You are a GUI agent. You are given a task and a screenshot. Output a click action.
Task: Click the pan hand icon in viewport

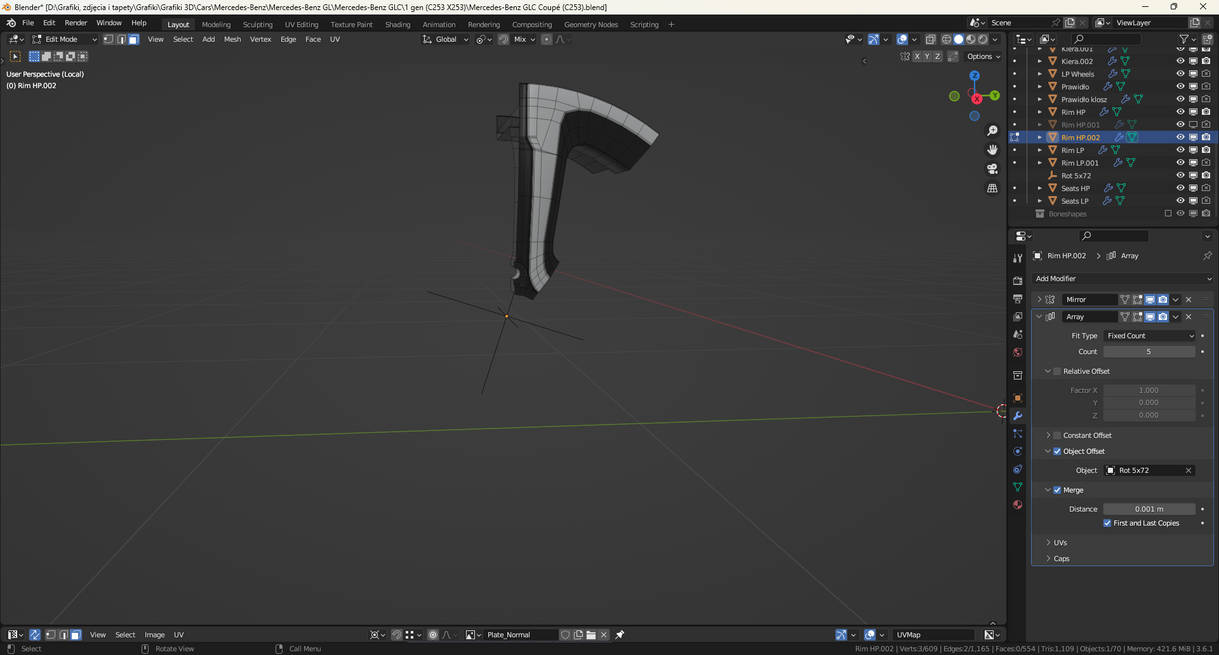click(x=992, y=150)
